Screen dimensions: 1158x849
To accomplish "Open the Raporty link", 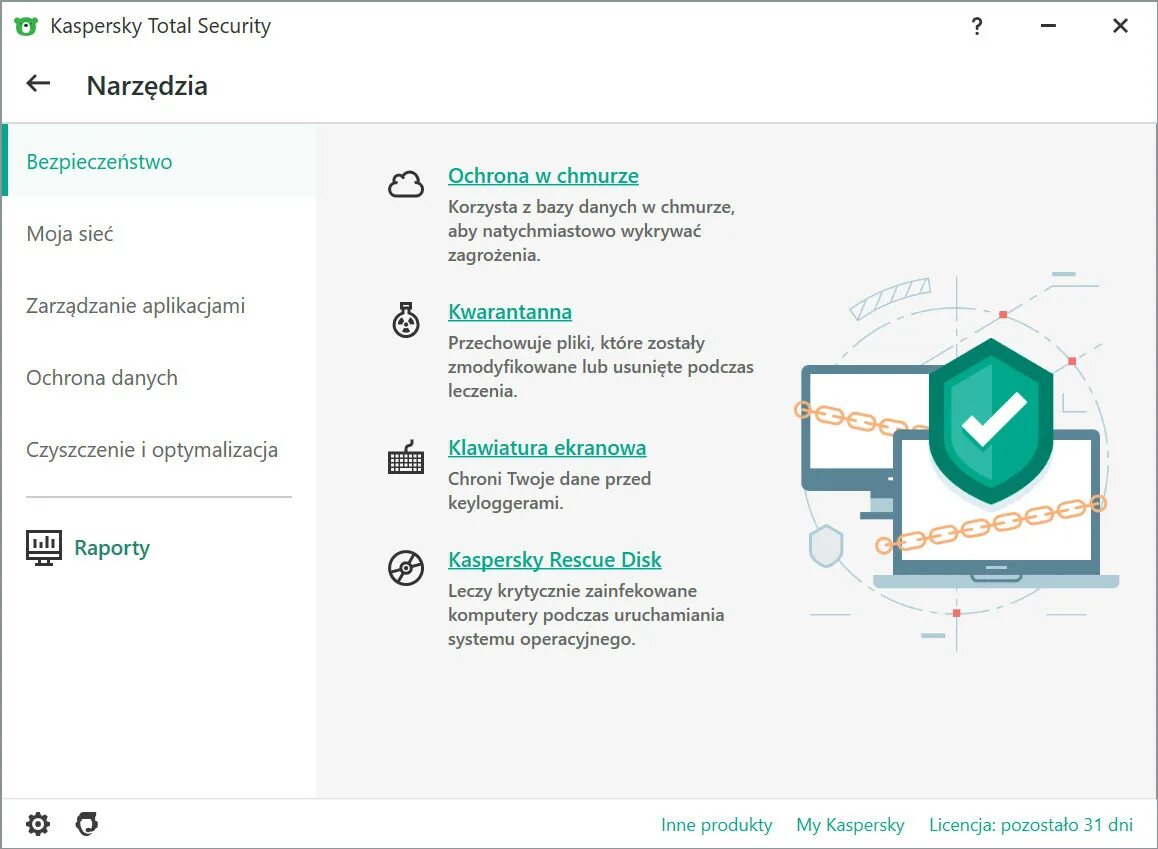I will (112, 548).
